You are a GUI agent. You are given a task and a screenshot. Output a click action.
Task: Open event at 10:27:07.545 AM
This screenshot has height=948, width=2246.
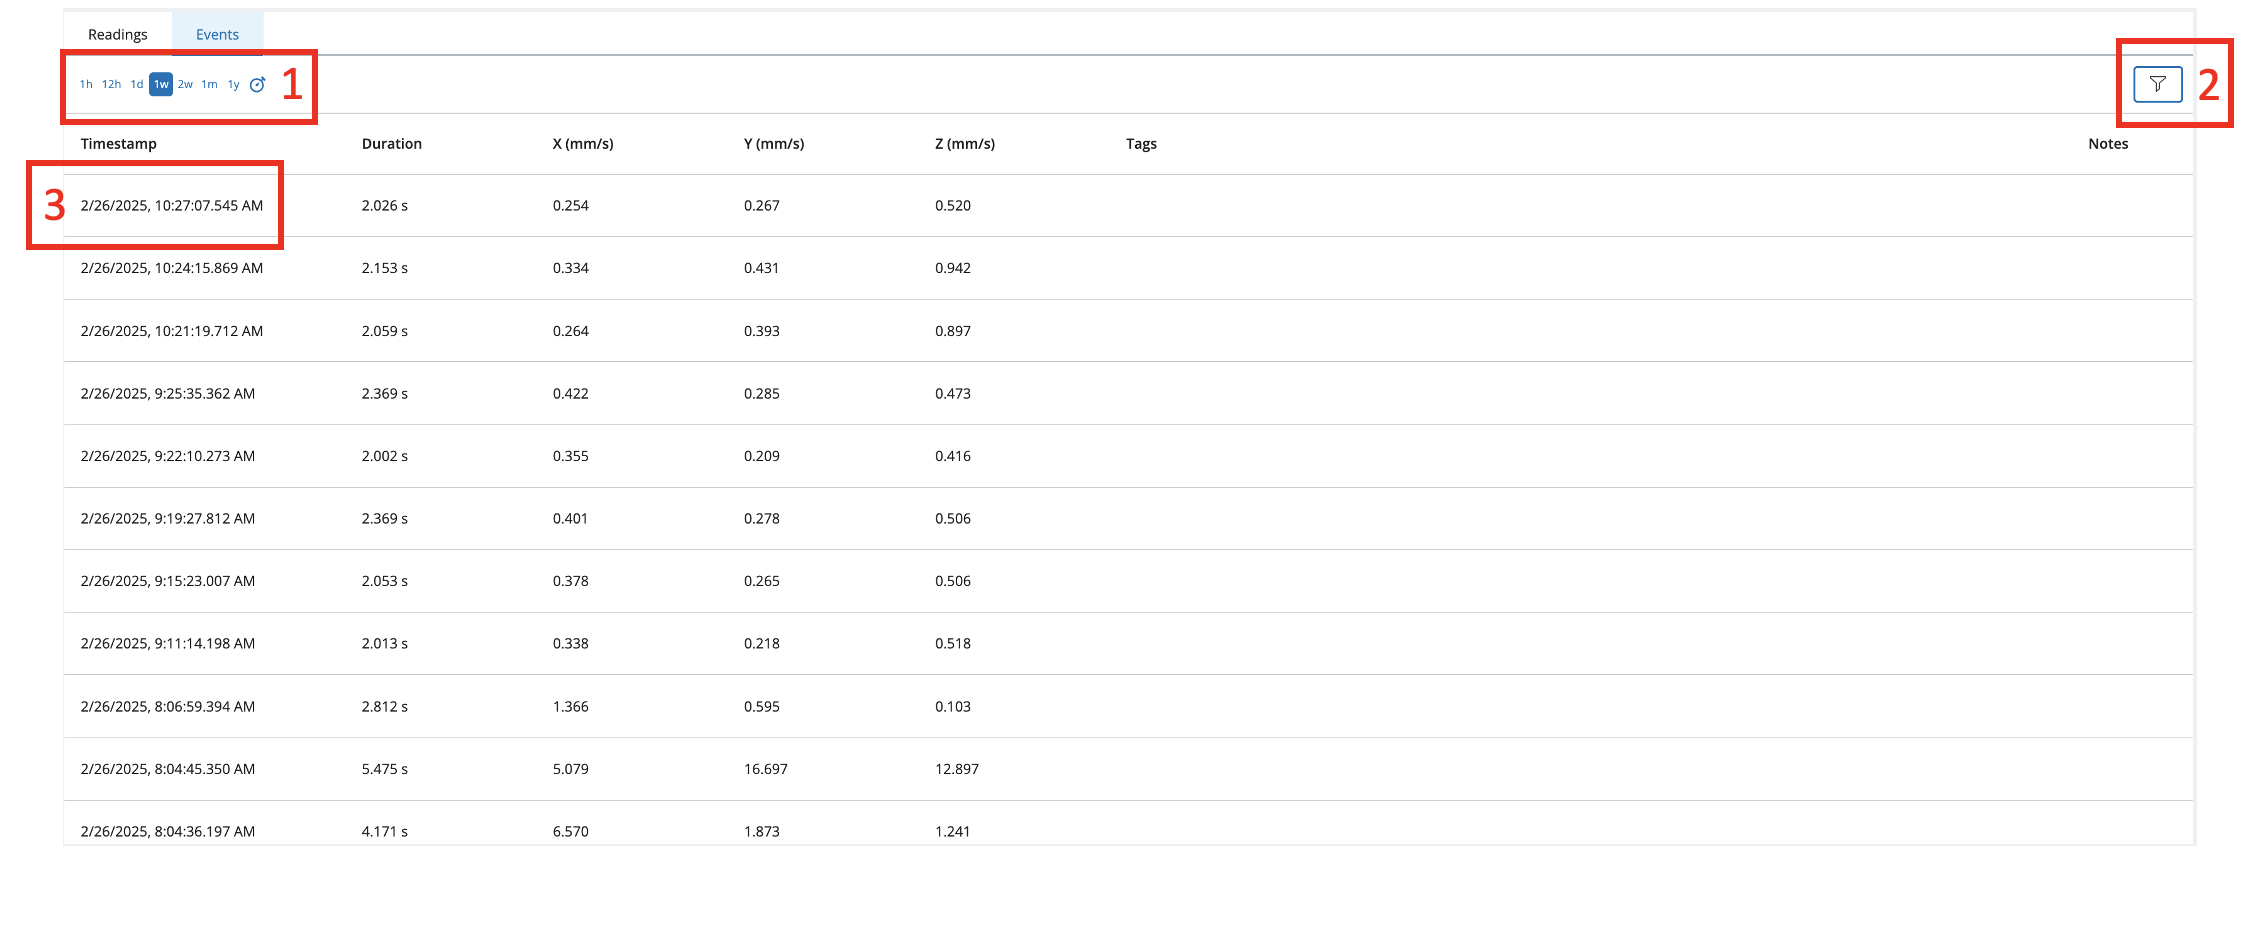[x=172, y=206]
